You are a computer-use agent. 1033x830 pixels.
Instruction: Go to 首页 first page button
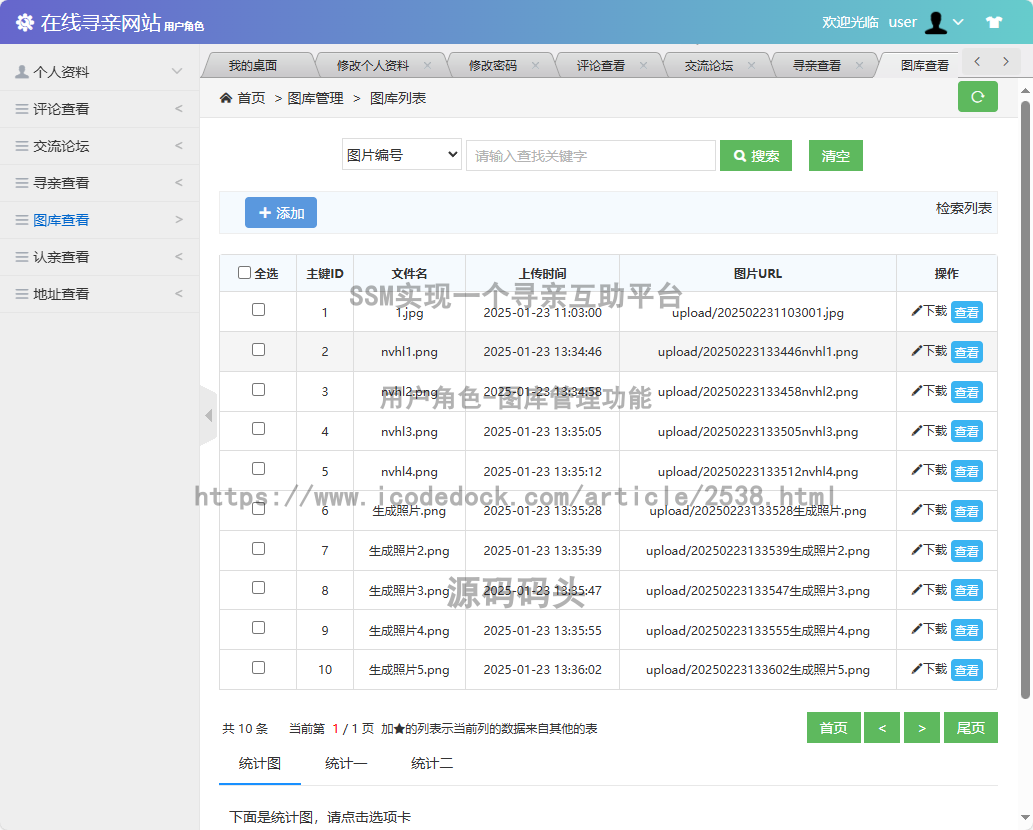(833, 727)
